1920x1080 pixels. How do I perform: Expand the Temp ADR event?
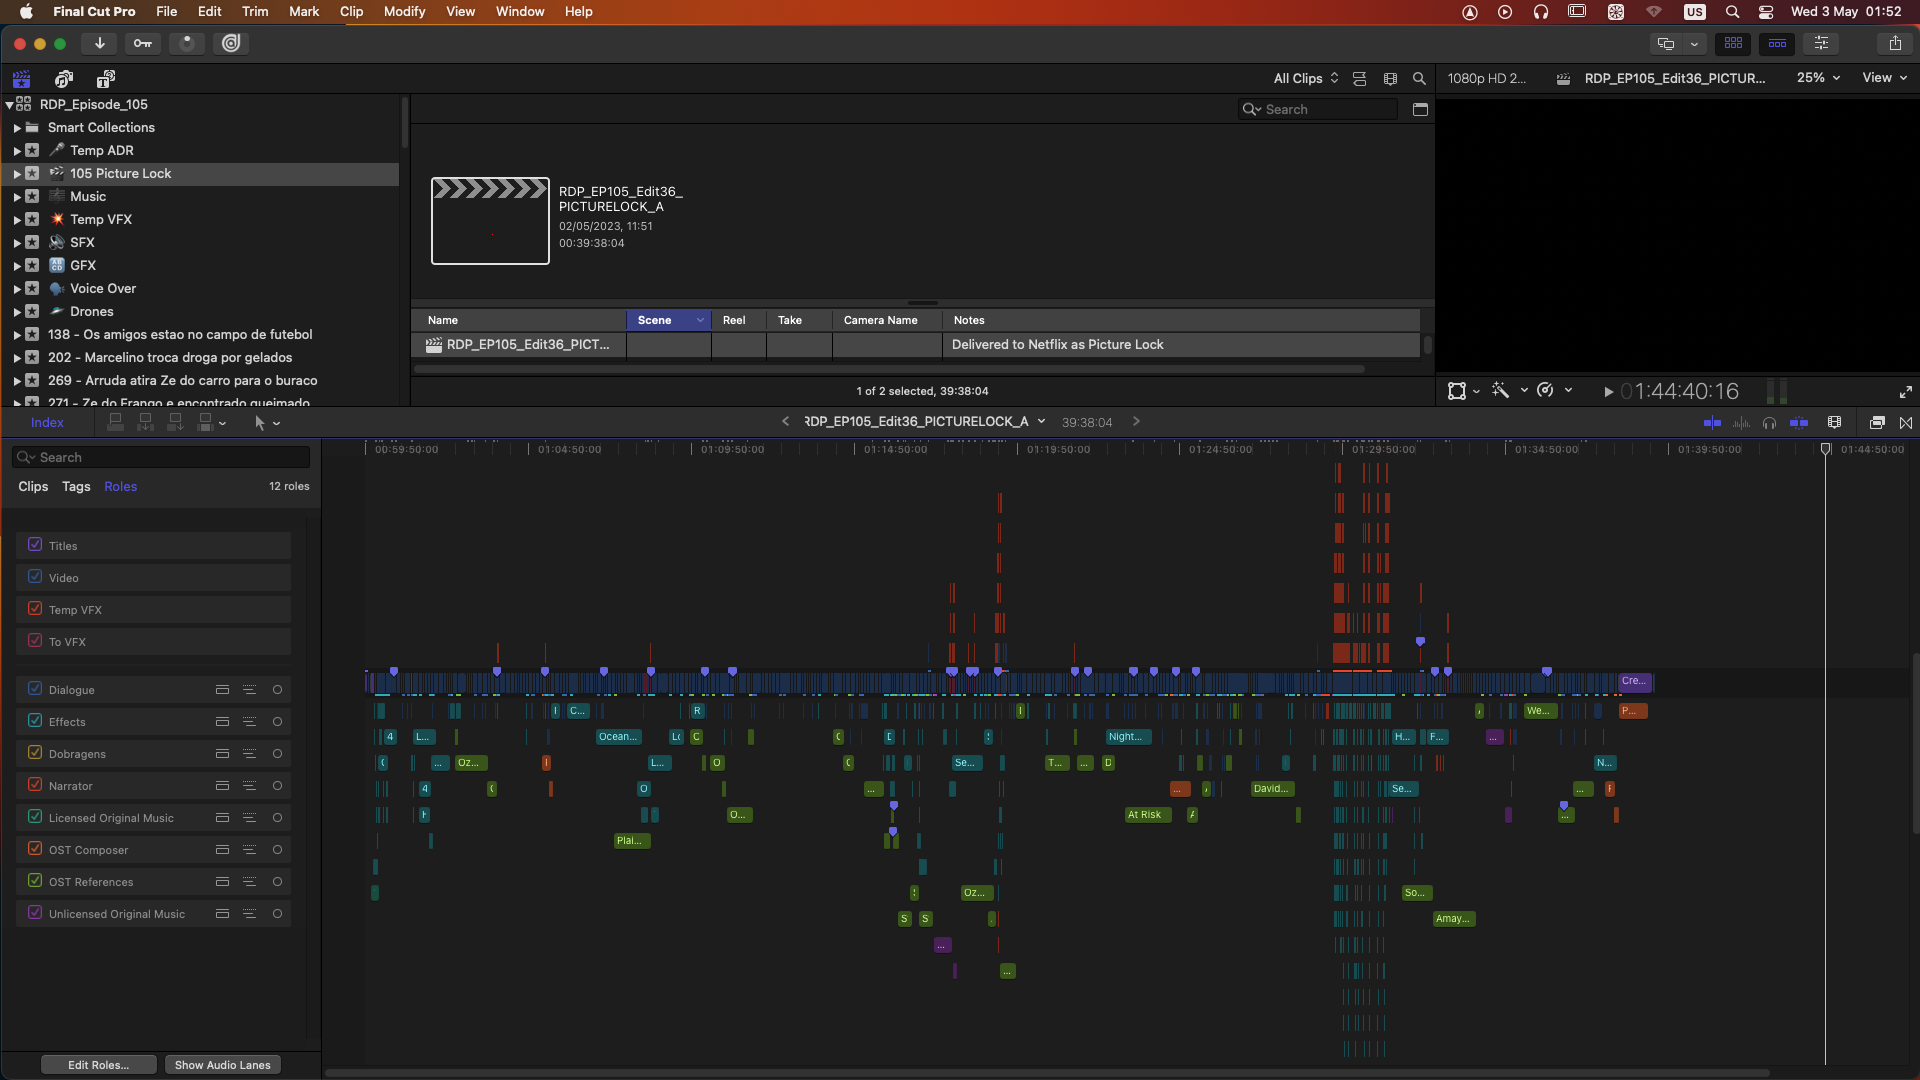coord(17,151)
